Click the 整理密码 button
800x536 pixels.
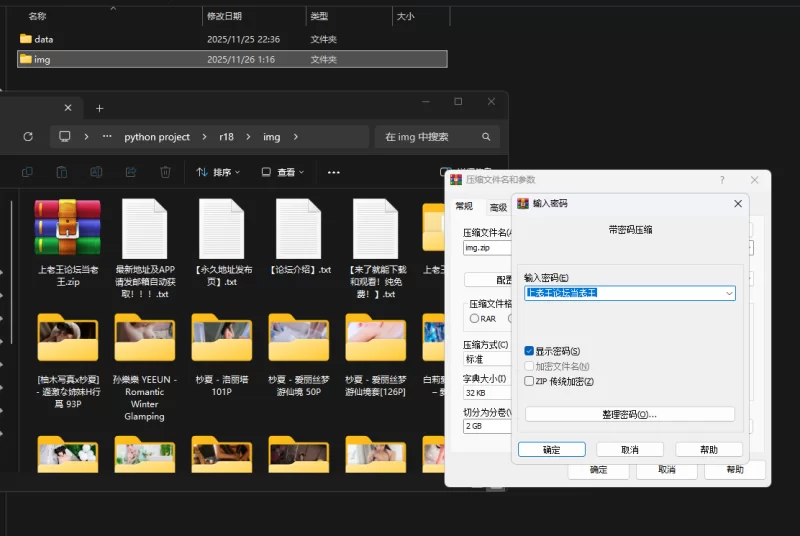tap(629, 414)
